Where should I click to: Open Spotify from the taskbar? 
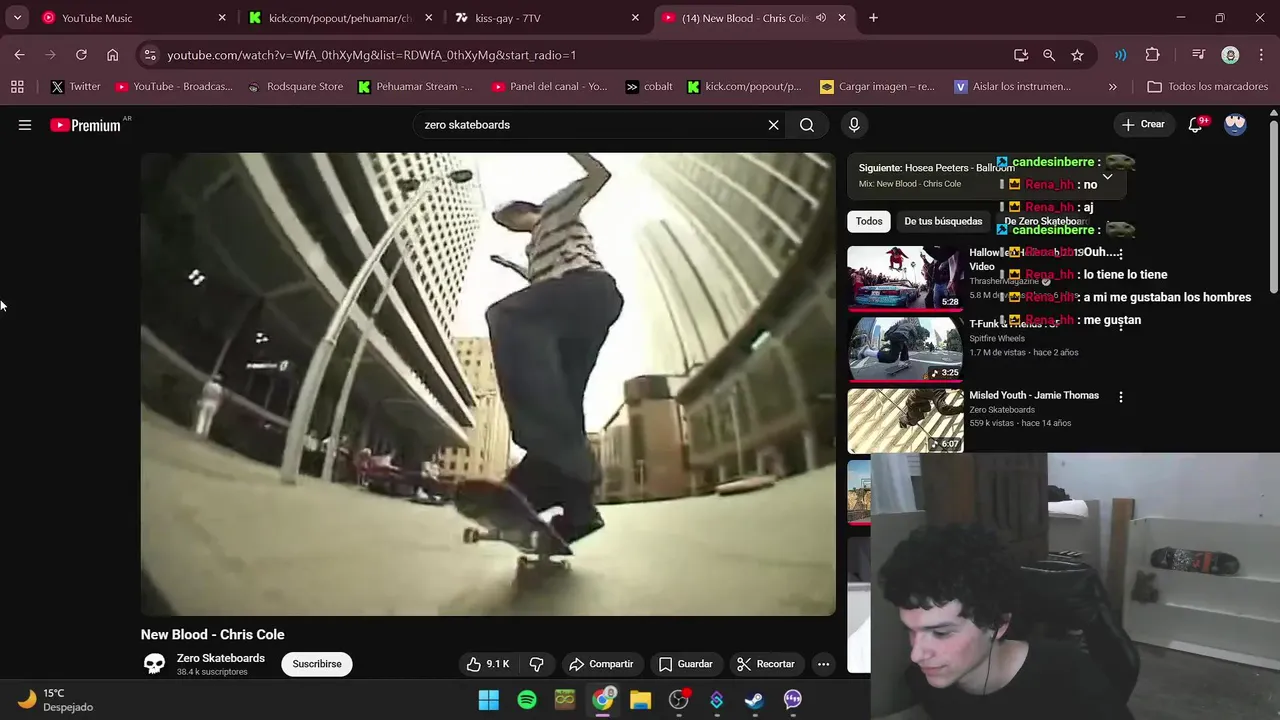pos(527,700)
